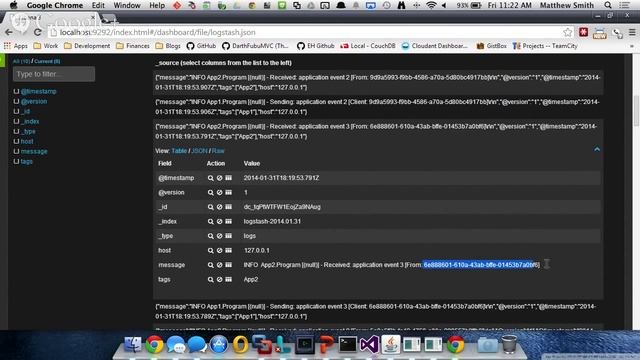Exclude _id value ban icon
The width and height of the screenshot is (640, 360).
[x=220, y=207]
